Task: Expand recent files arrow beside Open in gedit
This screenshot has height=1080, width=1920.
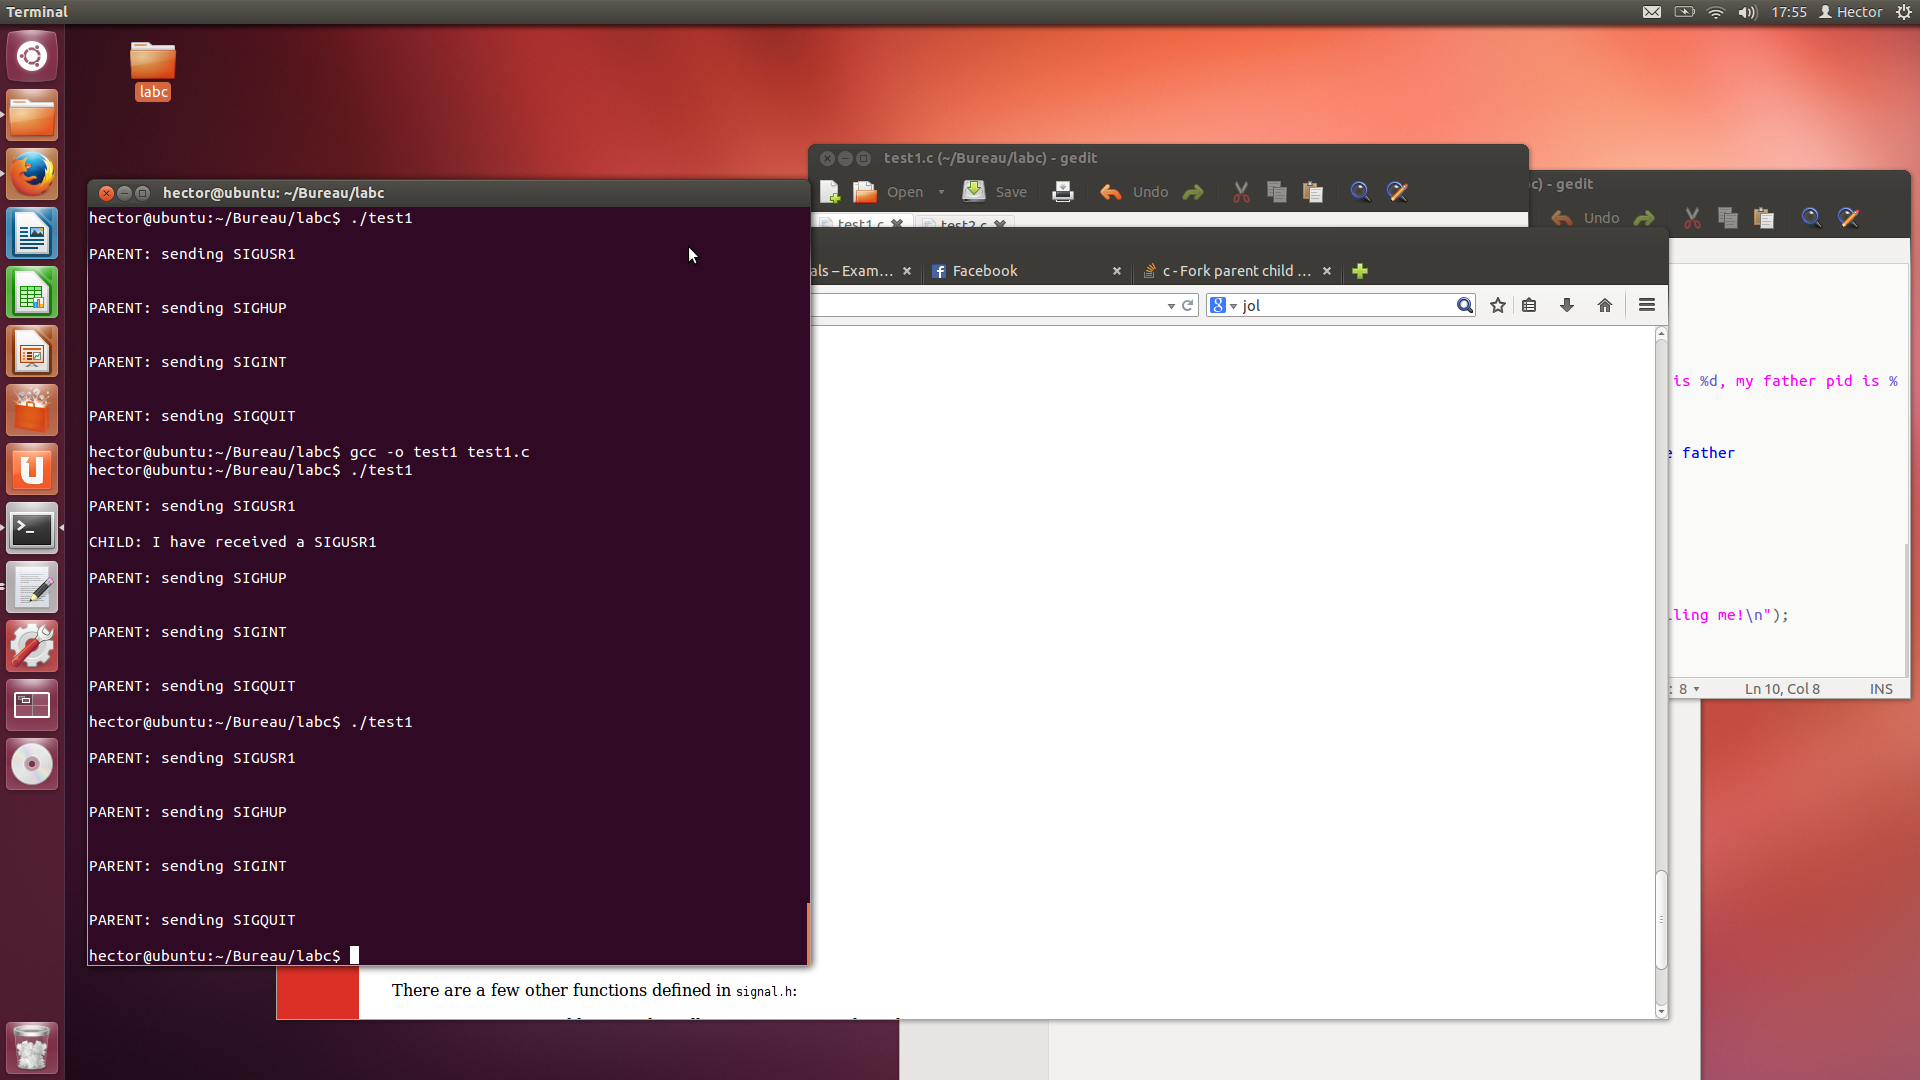Action: 941,191
